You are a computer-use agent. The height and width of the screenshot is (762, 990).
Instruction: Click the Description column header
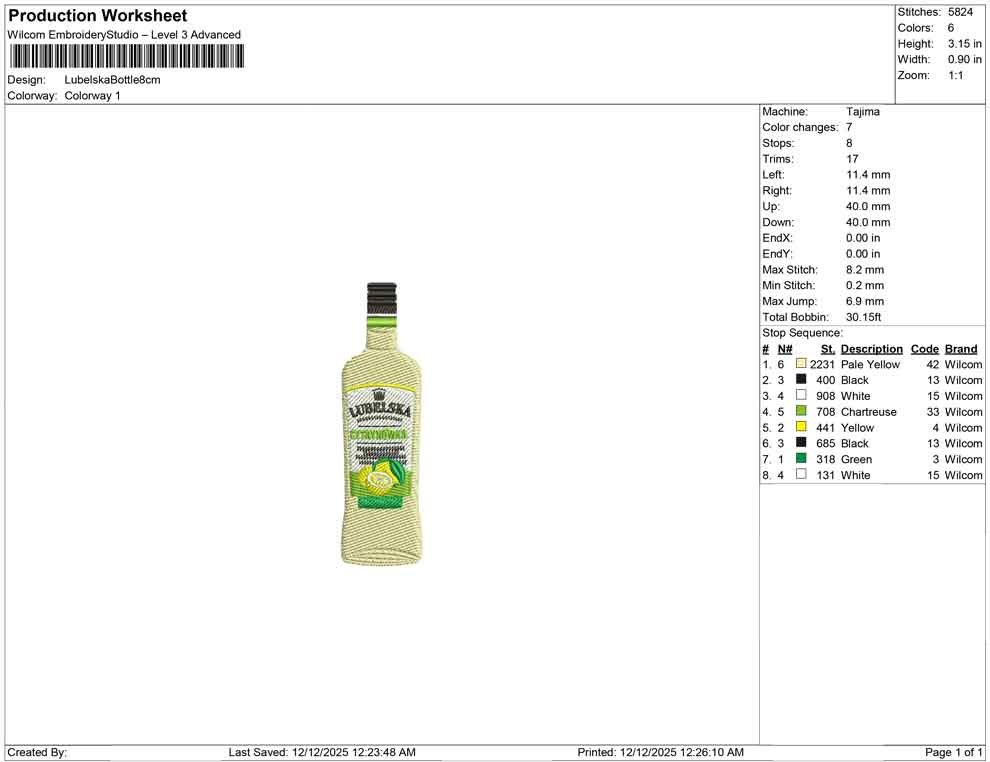pos(871,348)
